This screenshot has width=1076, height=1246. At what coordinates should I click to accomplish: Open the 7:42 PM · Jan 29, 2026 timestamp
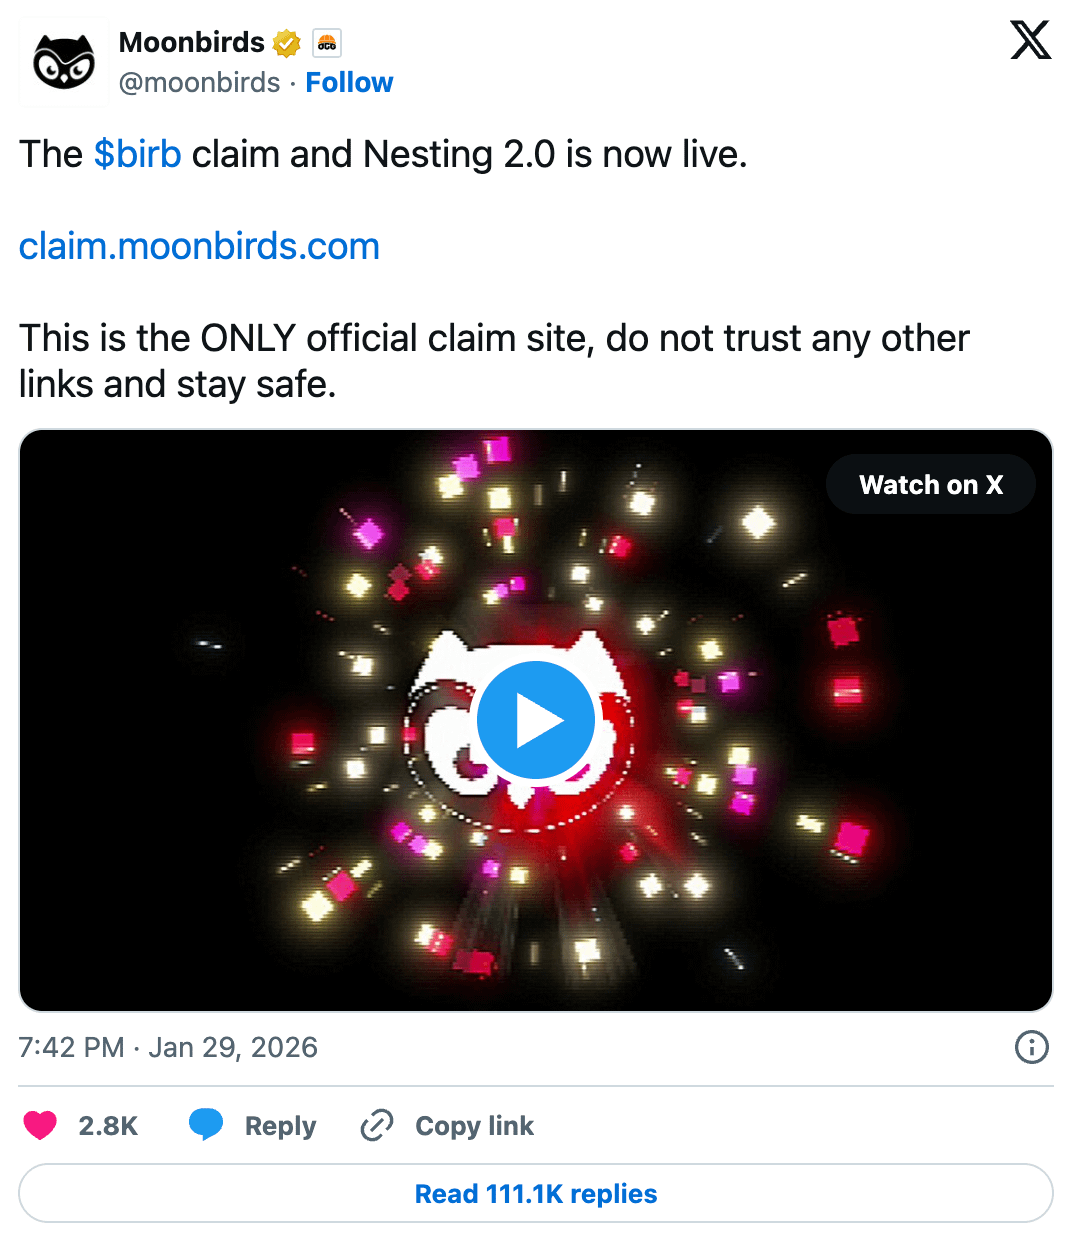pyautogui.click(x=168, y=1047)
